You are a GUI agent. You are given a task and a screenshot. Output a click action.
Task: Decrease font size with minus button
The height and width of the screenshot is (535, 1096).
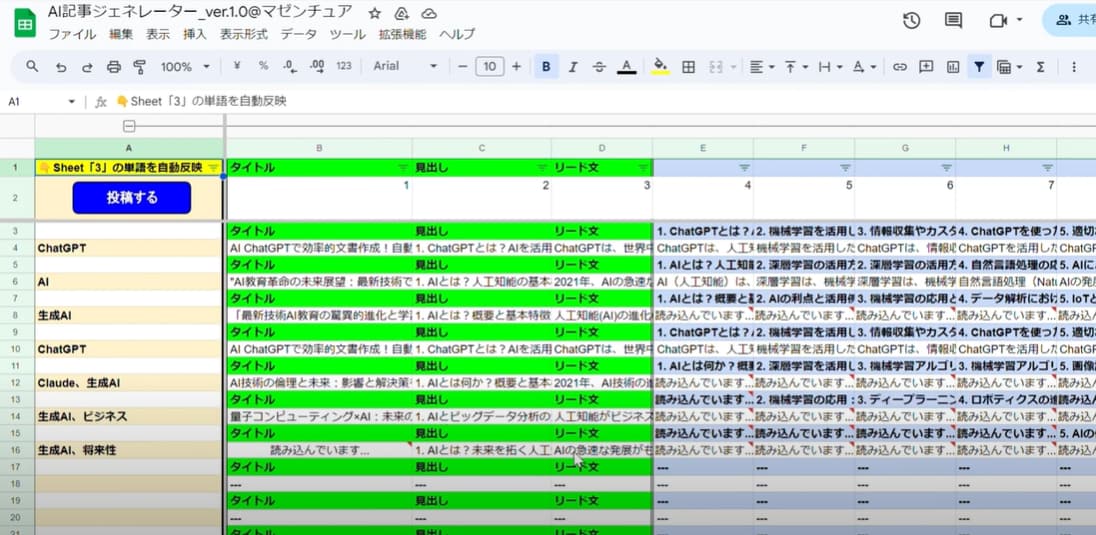462,66
